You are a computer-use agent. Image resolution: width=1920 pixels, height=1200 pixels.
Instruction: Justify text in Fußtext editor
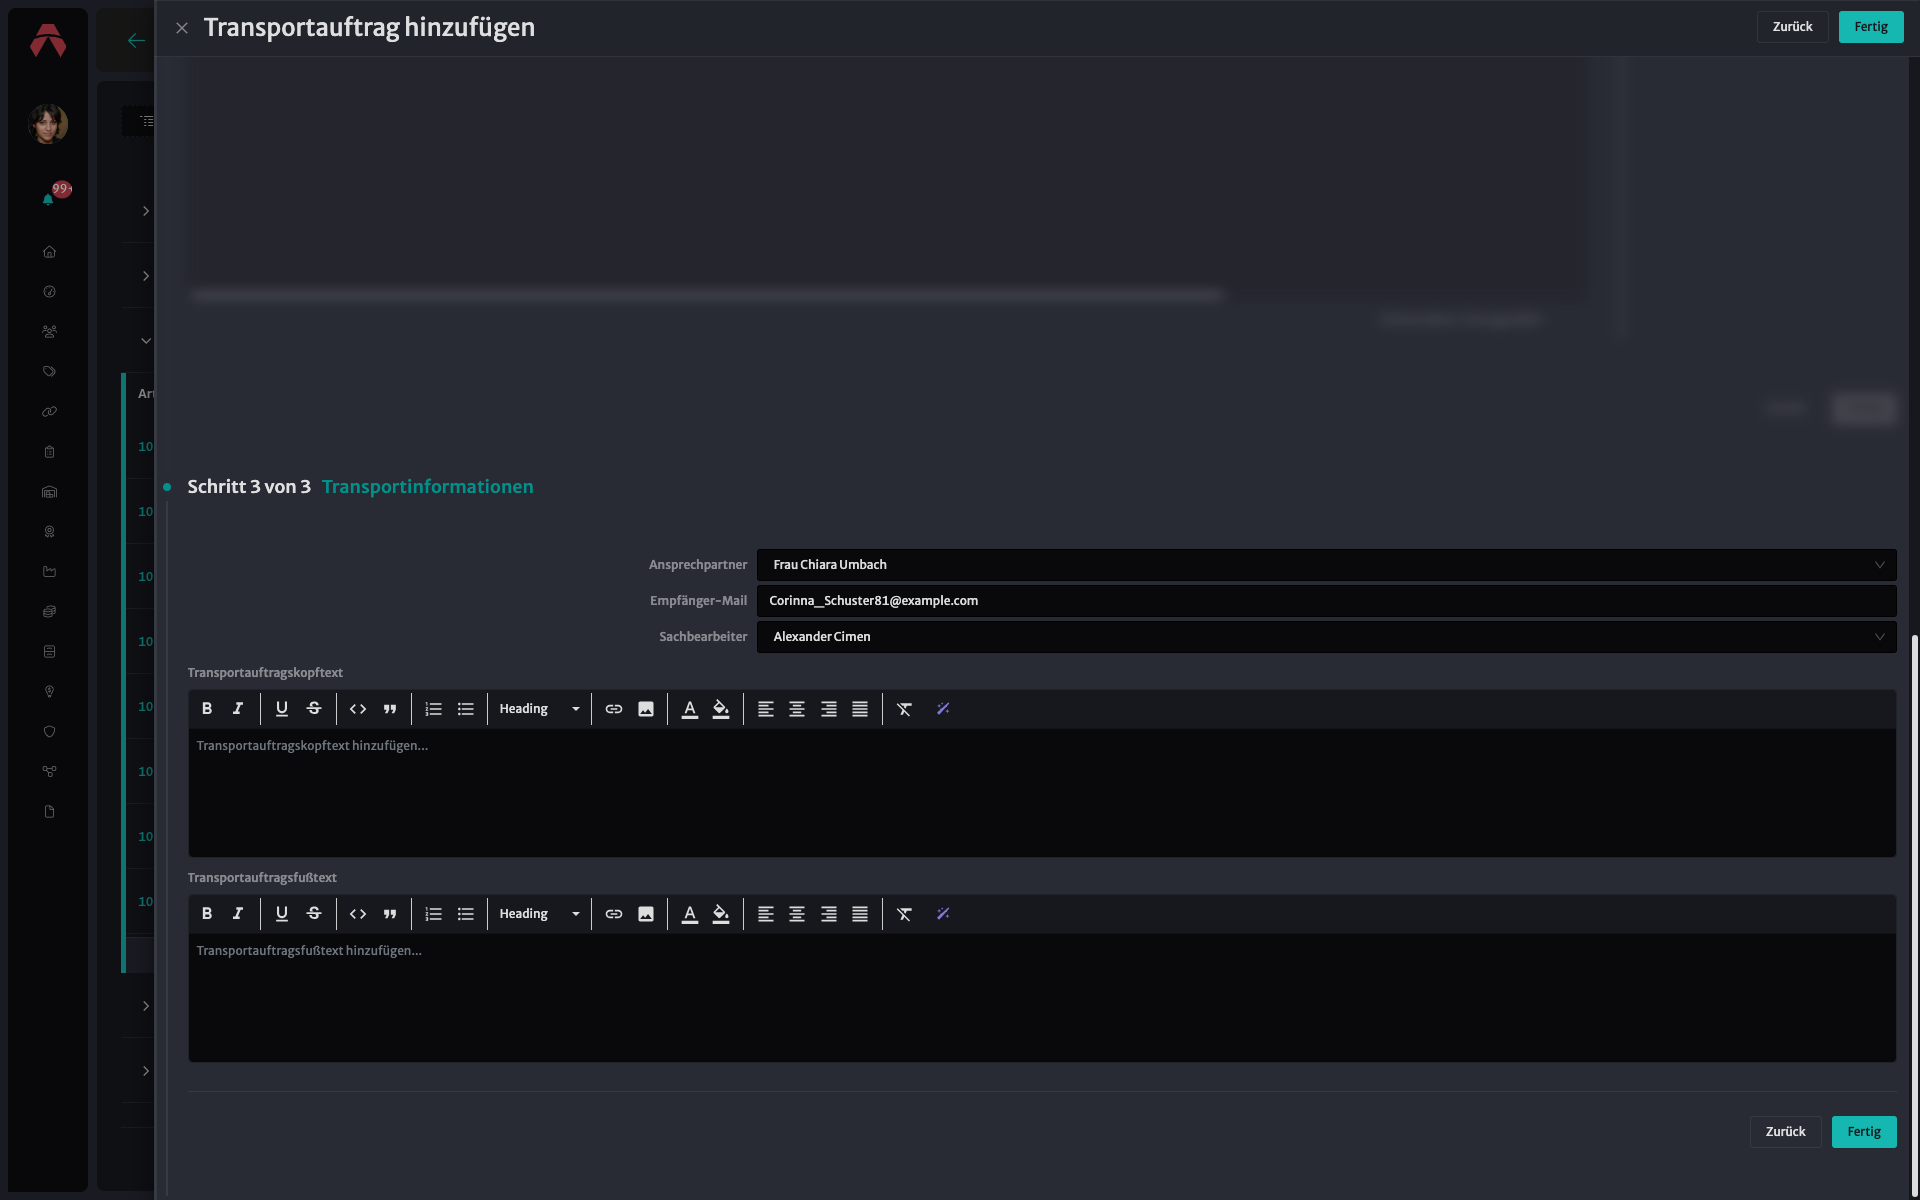860,914
